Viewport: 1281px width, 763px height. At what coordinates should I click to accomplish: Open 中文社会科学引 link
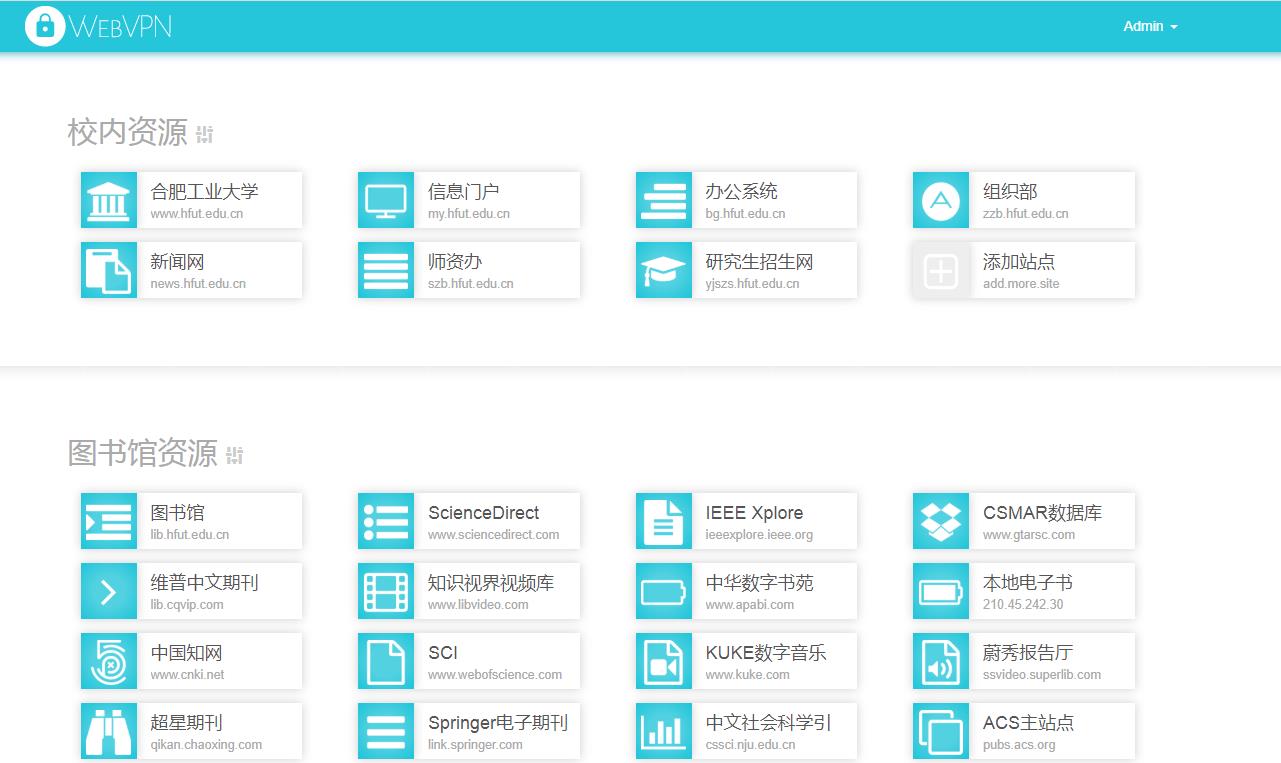[768, 722]
